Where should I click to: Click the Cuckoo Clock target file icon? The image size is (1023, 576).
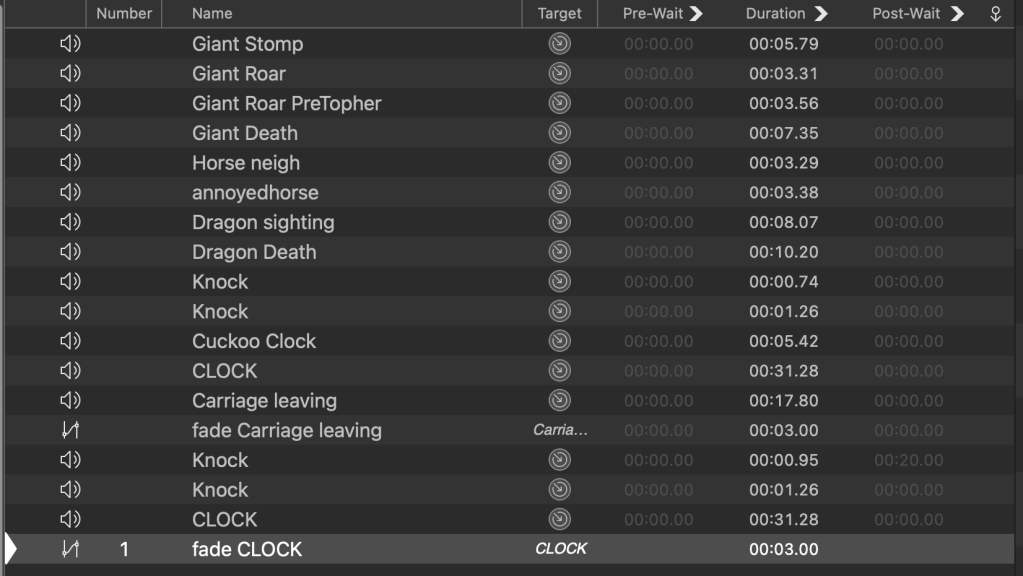click(559, 341)
